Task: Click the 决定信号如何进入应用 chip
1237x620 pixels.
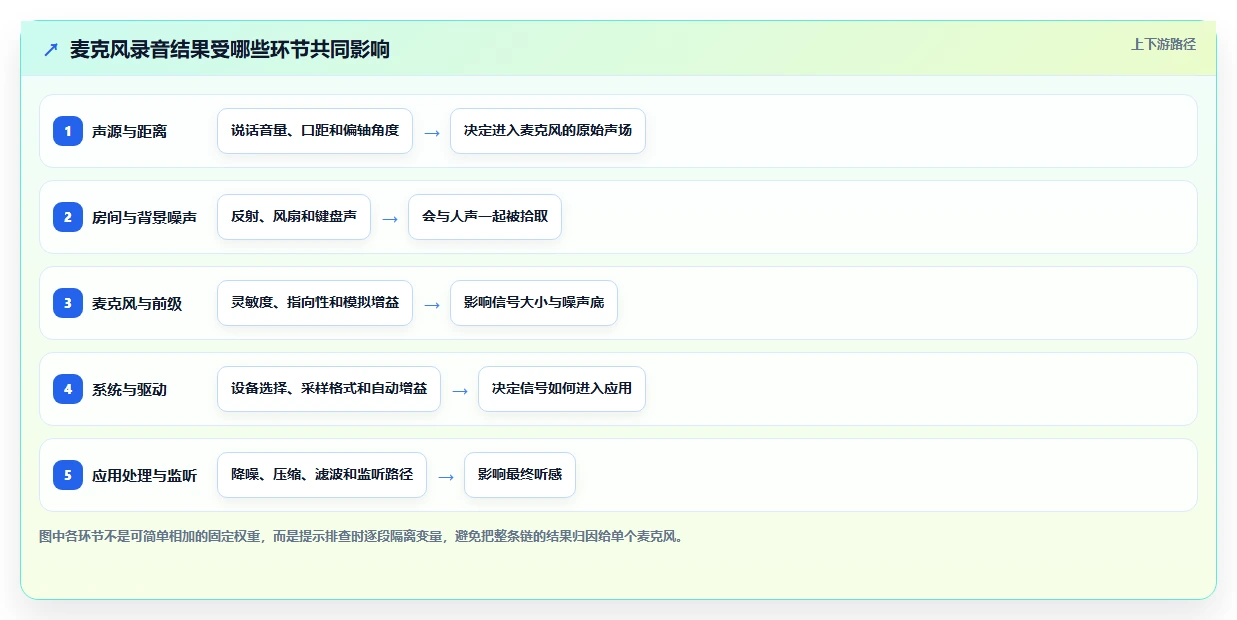Action: (562, 389)
